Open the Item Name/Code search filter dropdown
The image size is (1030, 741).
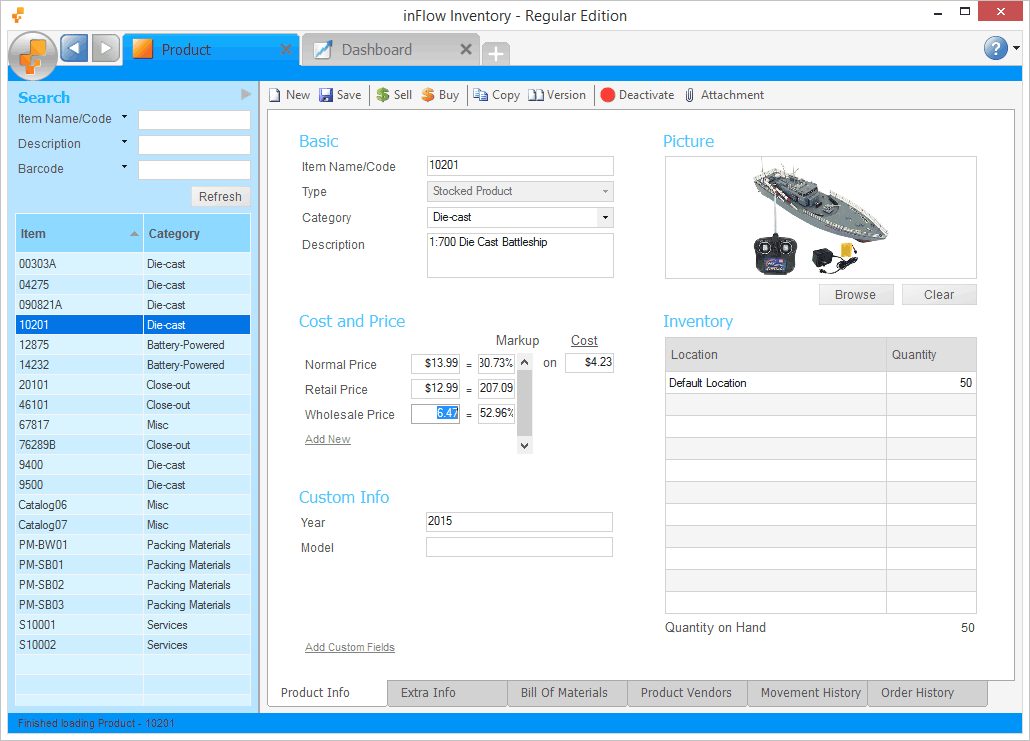pos(125,117)
